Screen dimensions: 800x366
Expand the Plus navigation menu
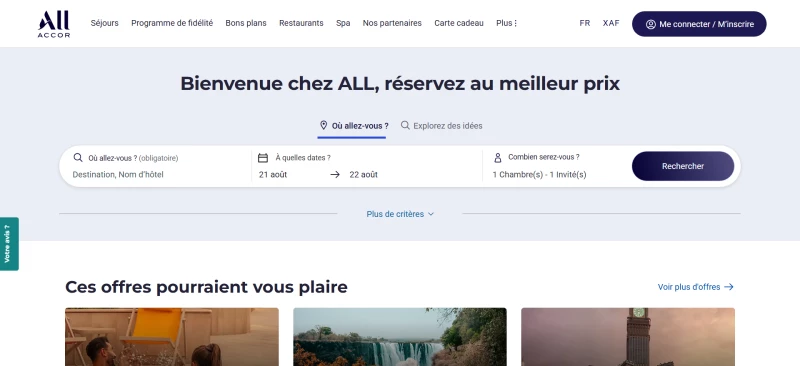[507, 23]
